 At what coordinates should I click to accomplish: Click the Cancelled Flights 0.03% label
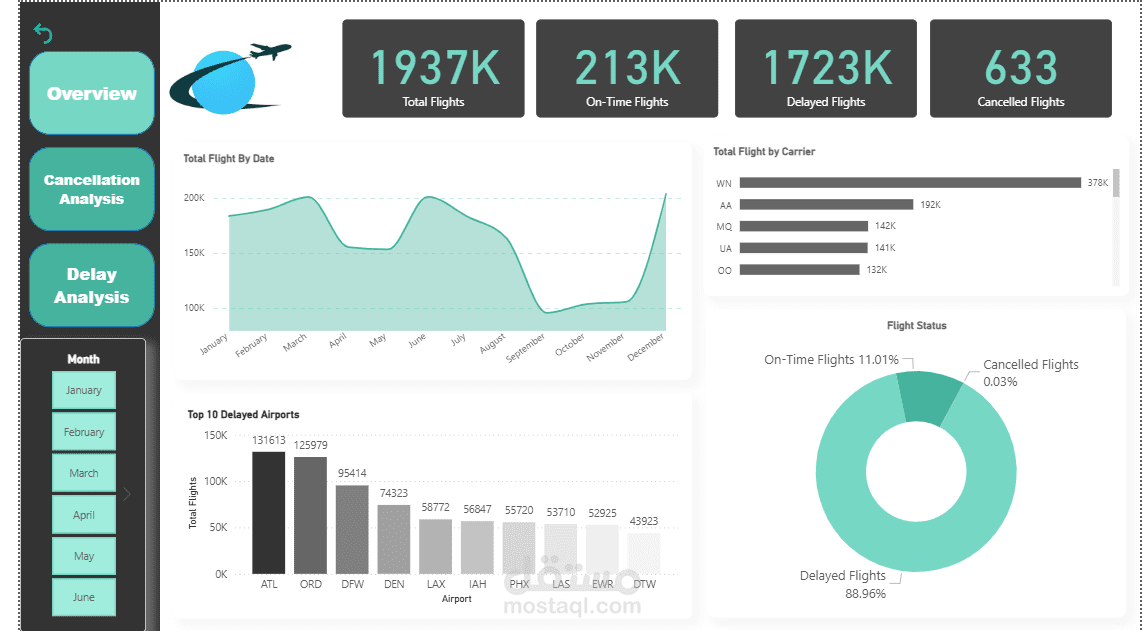click(x=1030, y=372)
